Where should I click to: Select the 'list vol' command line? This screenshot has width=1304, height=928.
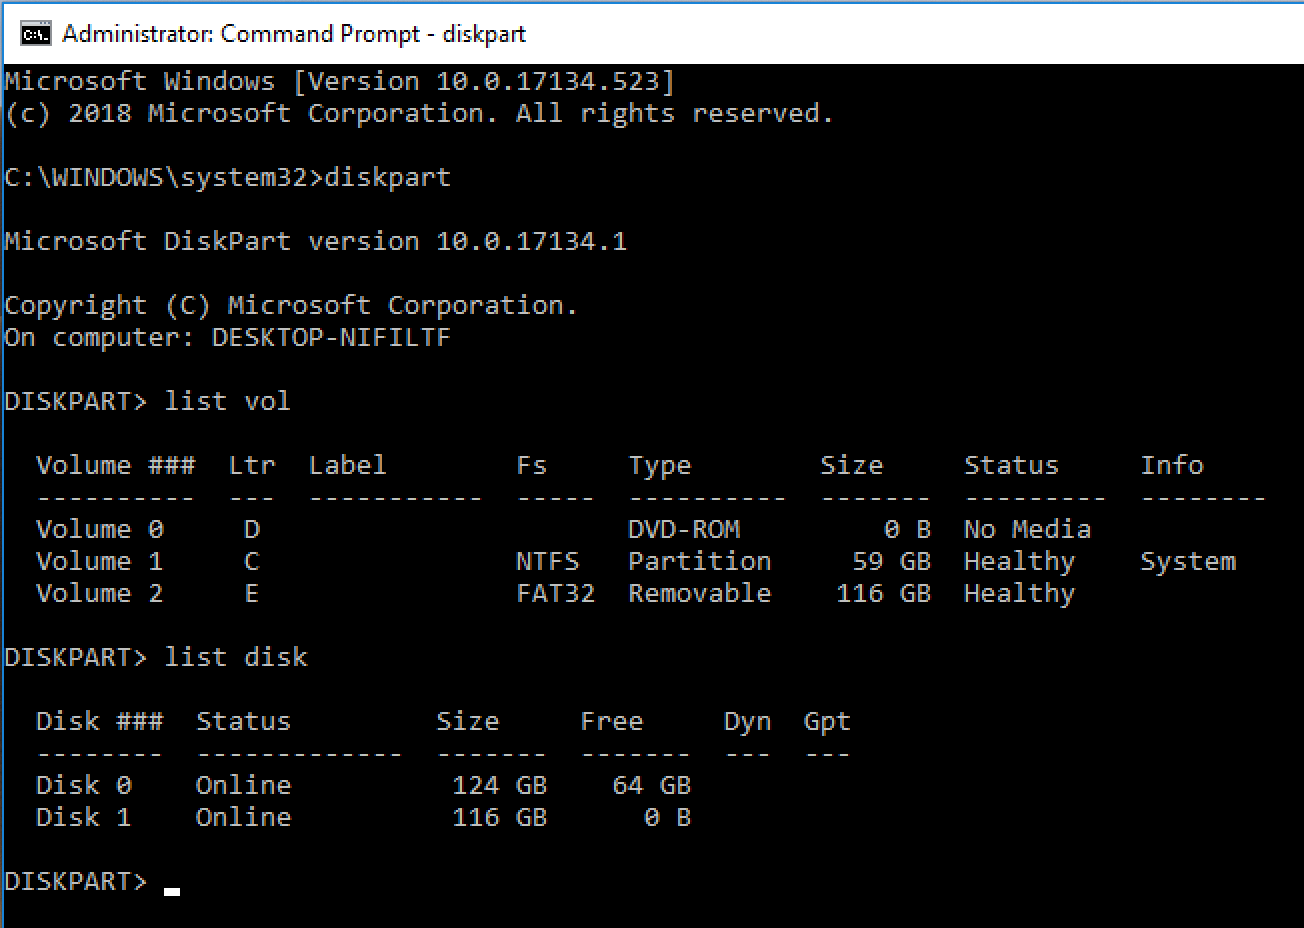pos(227,401)
